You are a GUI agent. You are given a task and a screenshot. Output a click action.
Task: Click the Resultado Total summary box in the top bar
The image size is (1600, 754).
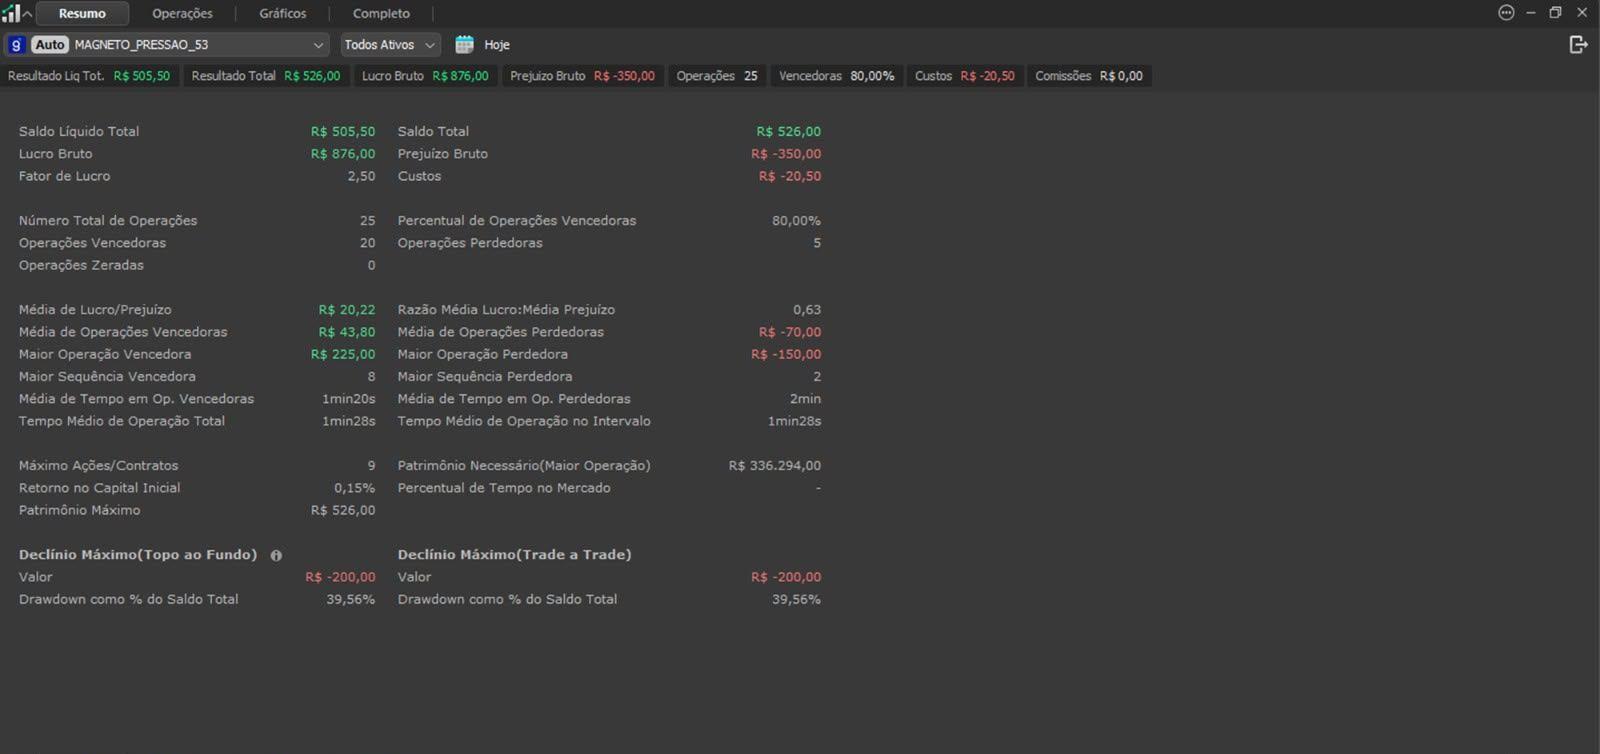(x=266, y=76)
